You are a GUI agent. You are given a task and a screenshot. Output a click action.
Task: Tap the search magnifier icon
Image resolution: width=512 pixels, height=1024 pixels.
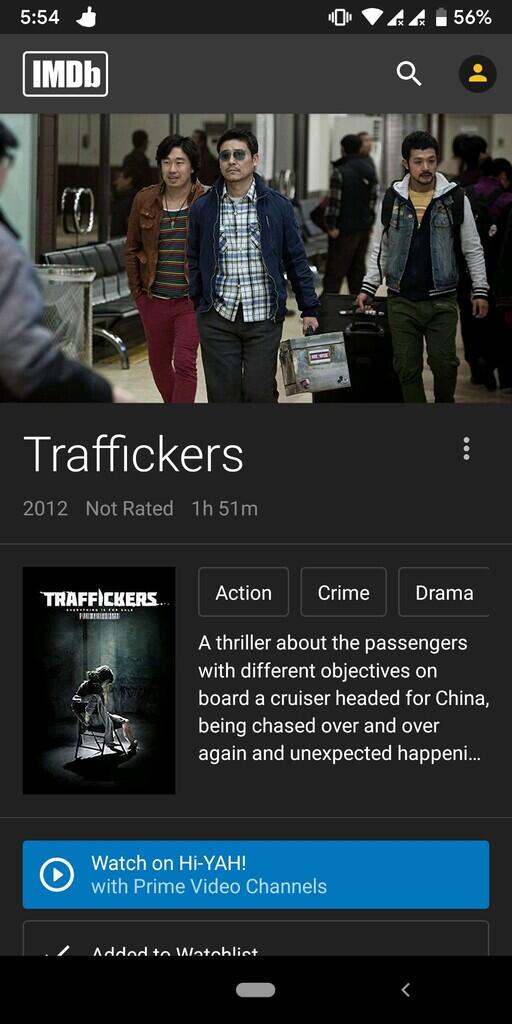409,74
